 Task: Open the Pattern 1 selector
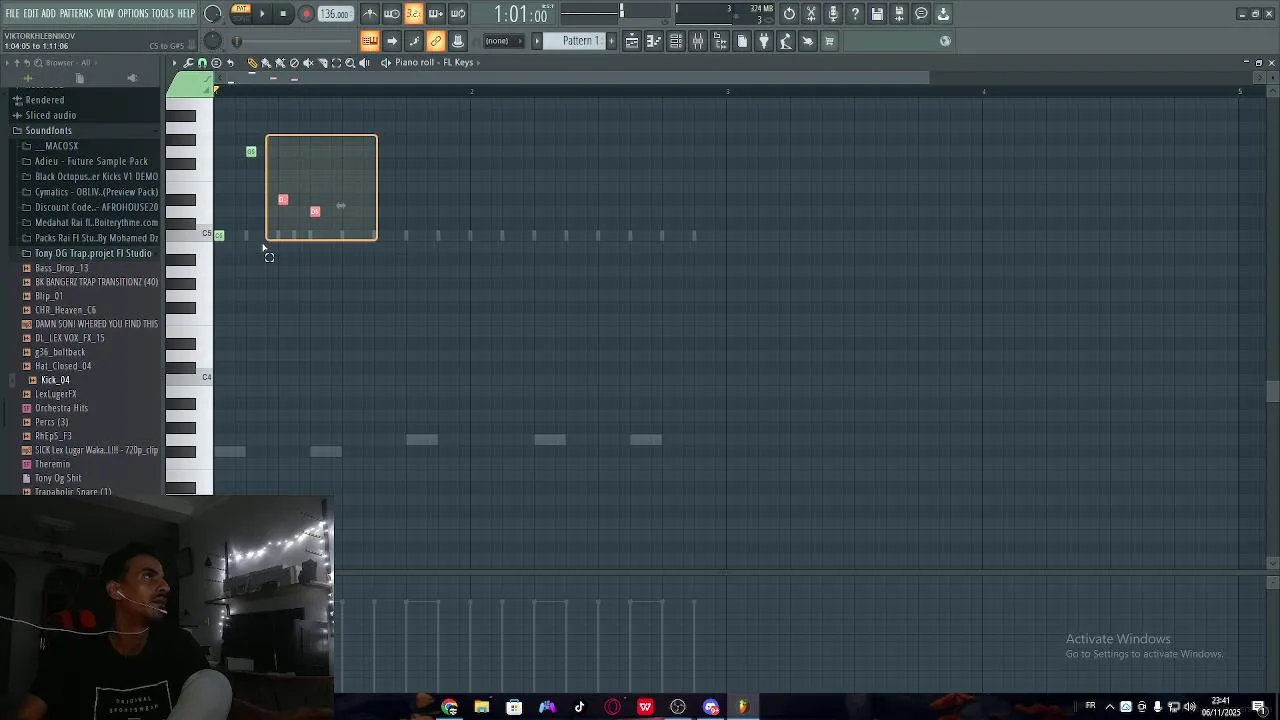tap(580, 41)
